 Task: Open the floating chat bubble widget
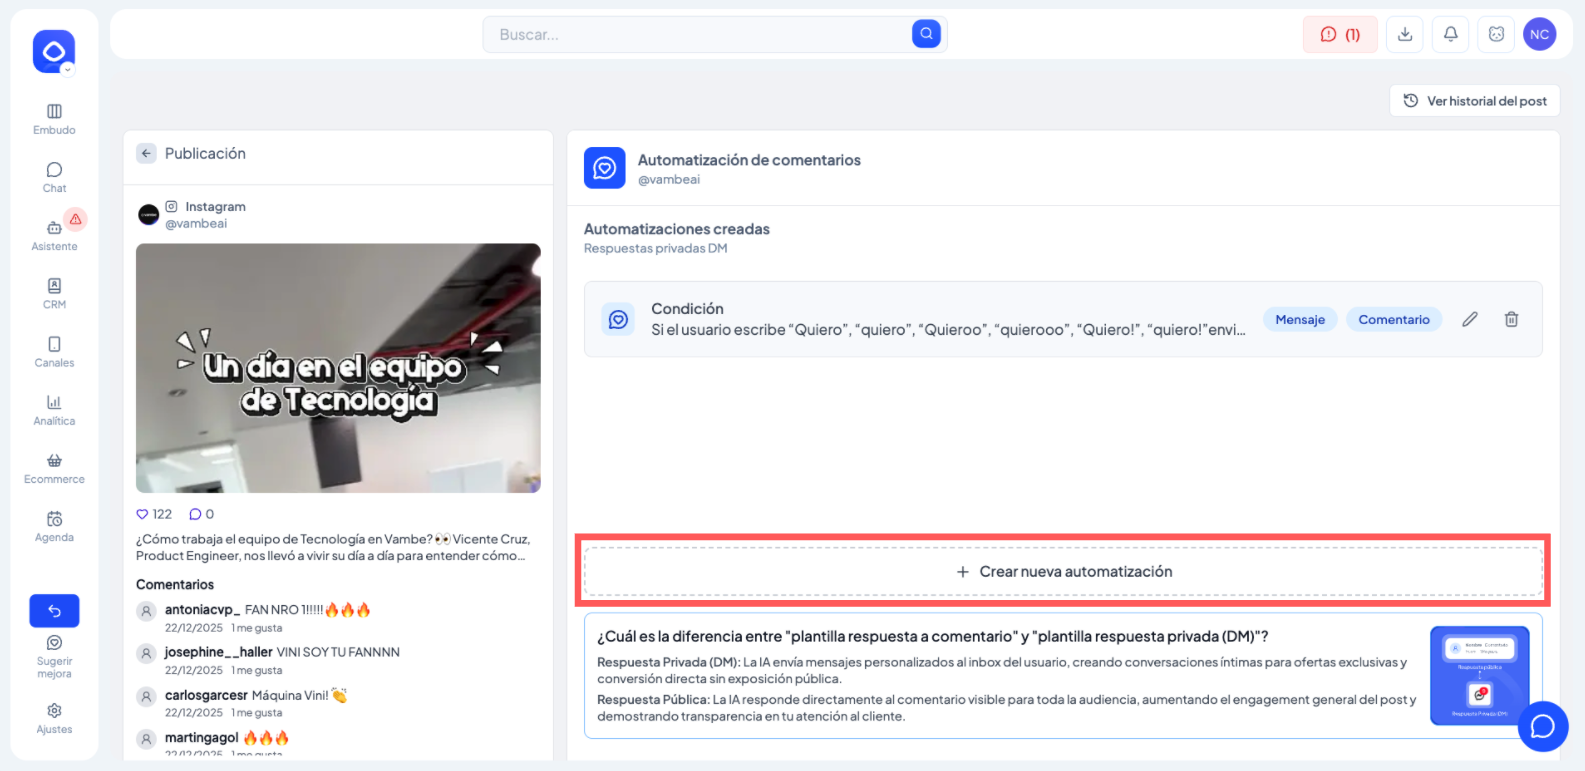[1542, 726]
